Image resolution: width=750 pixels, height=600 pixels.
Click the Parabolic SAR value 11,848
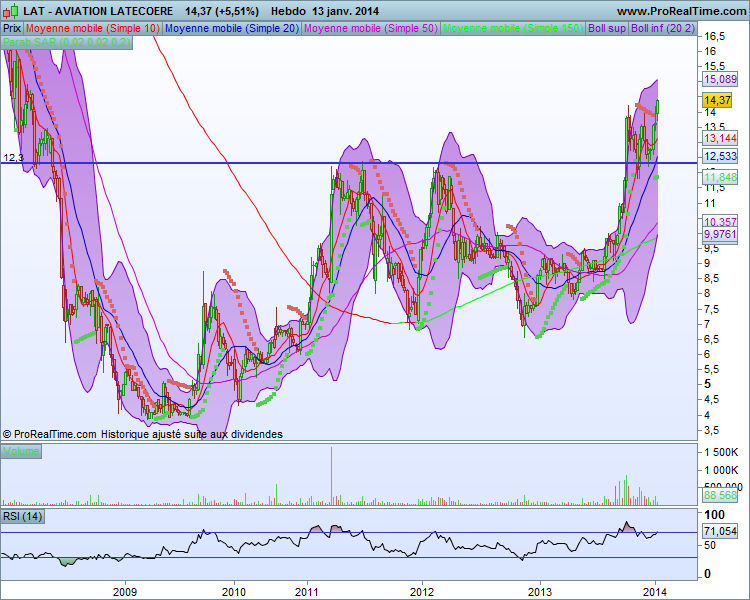click(720, 178)
